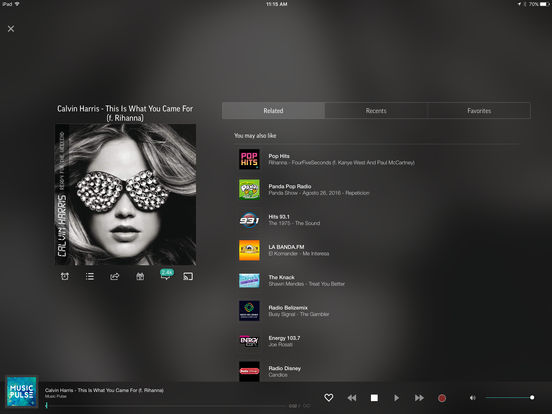Image resolution: width=552 pixels, height=414 pixels.
Task: Mute audio with the speaker icon
Action: pyautogui.click(x=472, y=398)
